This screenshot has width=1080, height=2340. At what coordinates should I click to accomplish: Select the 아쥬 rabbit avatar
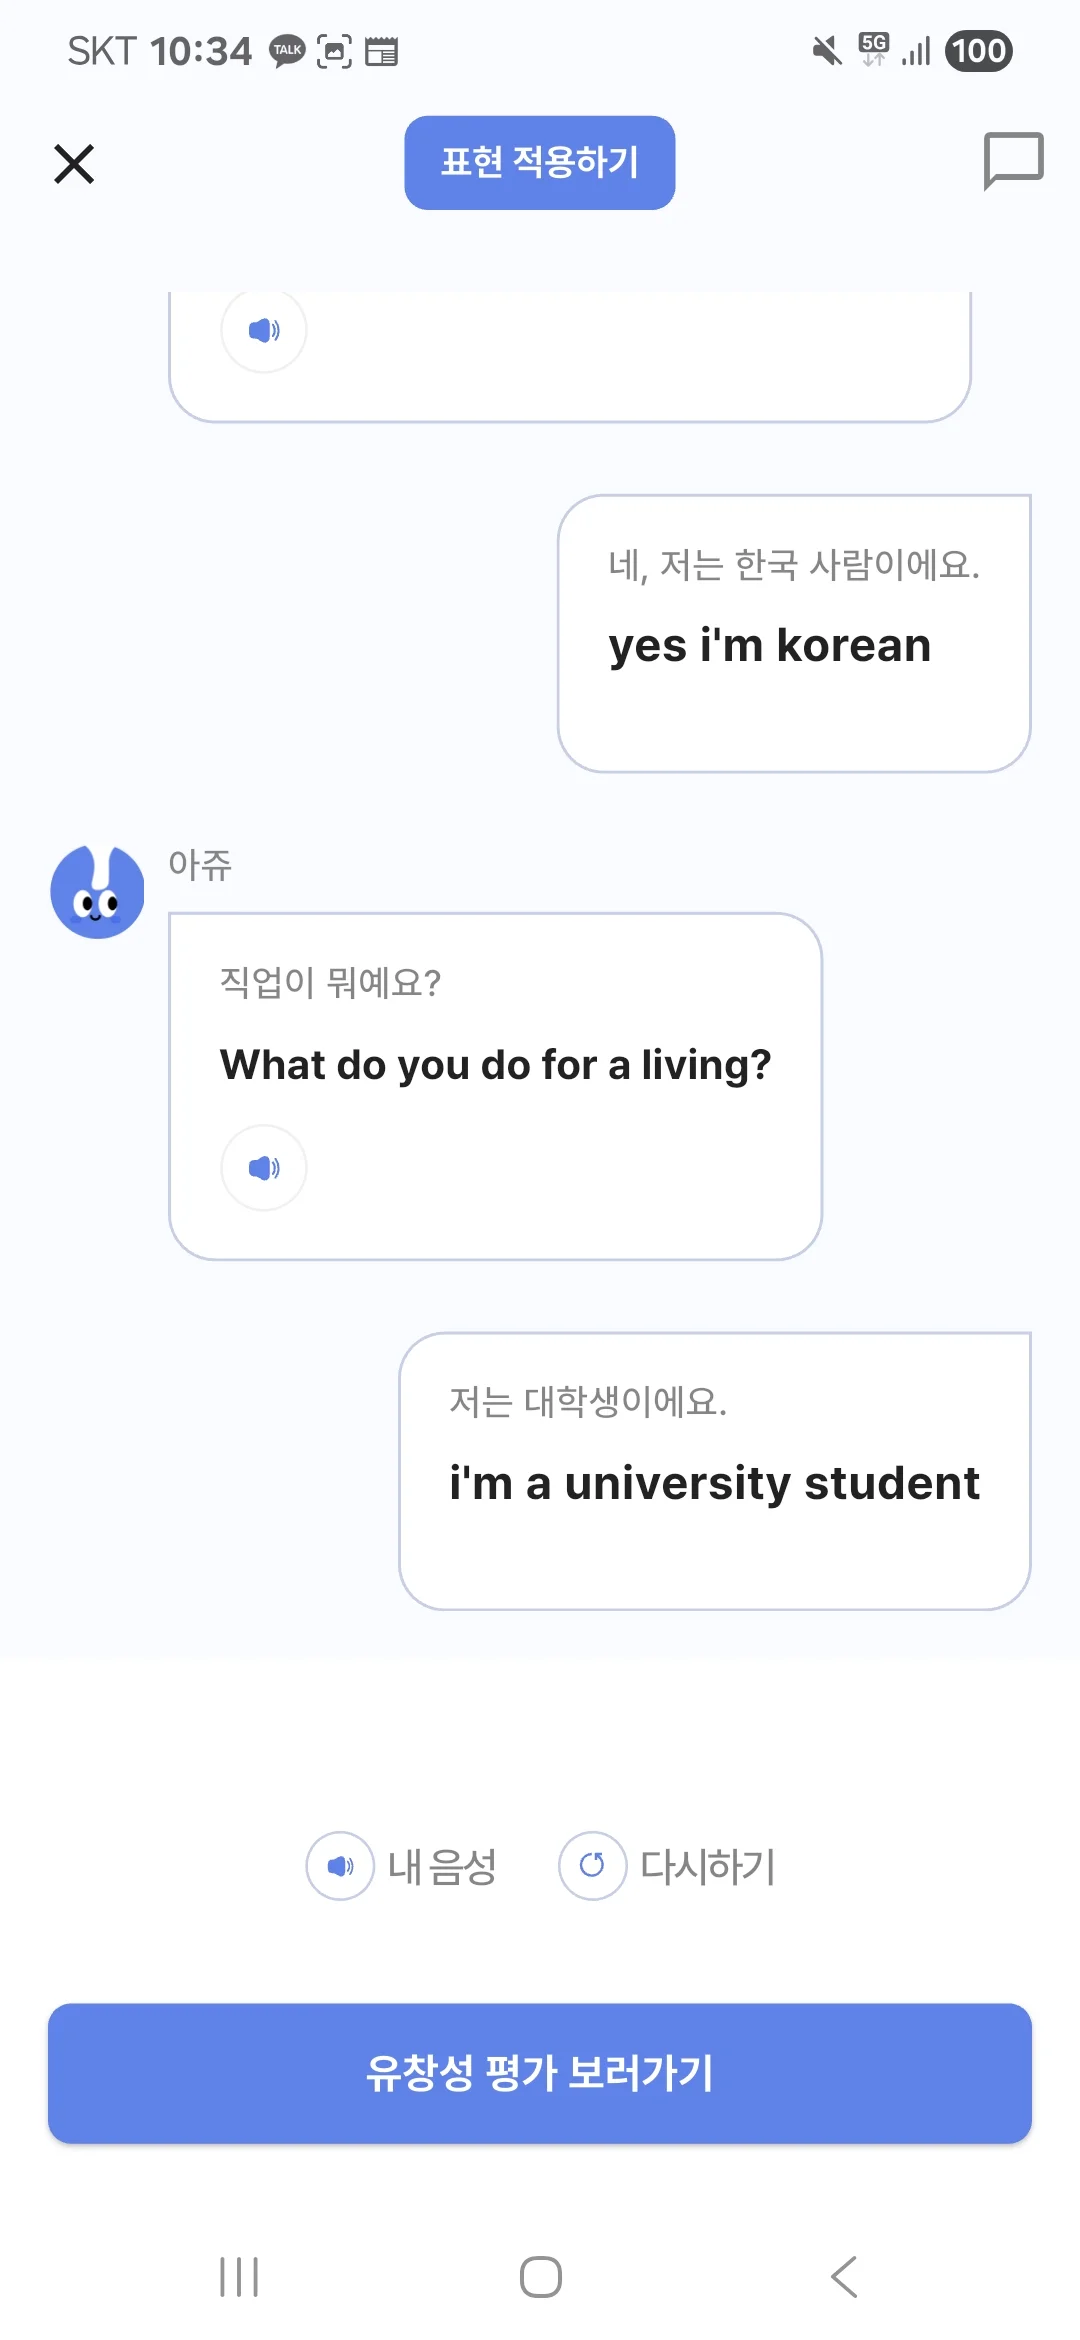coord(97,892)
